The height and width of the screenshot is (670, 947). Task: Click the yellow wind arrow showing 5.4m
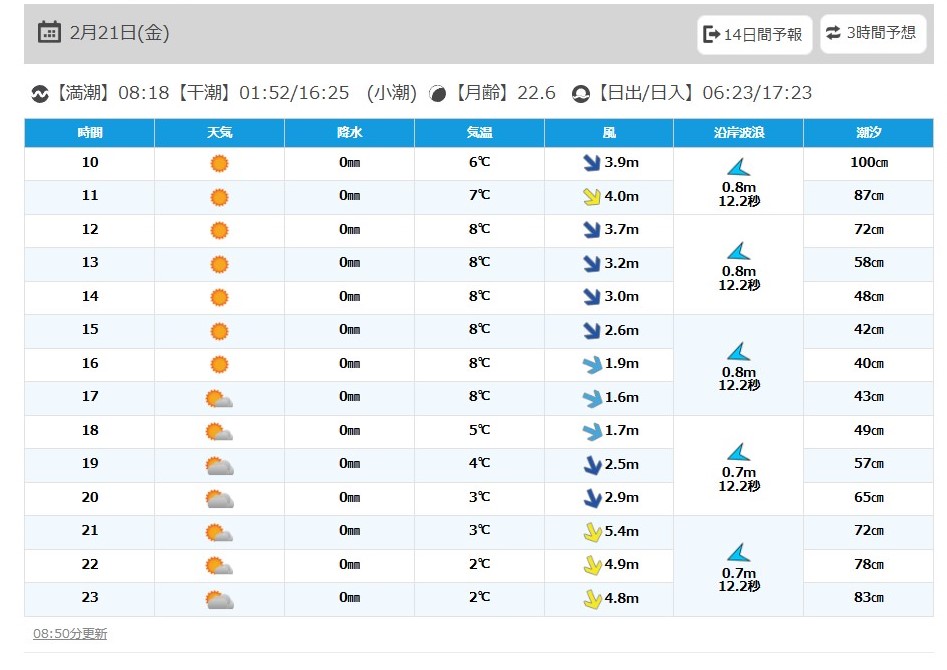point(592,532)
